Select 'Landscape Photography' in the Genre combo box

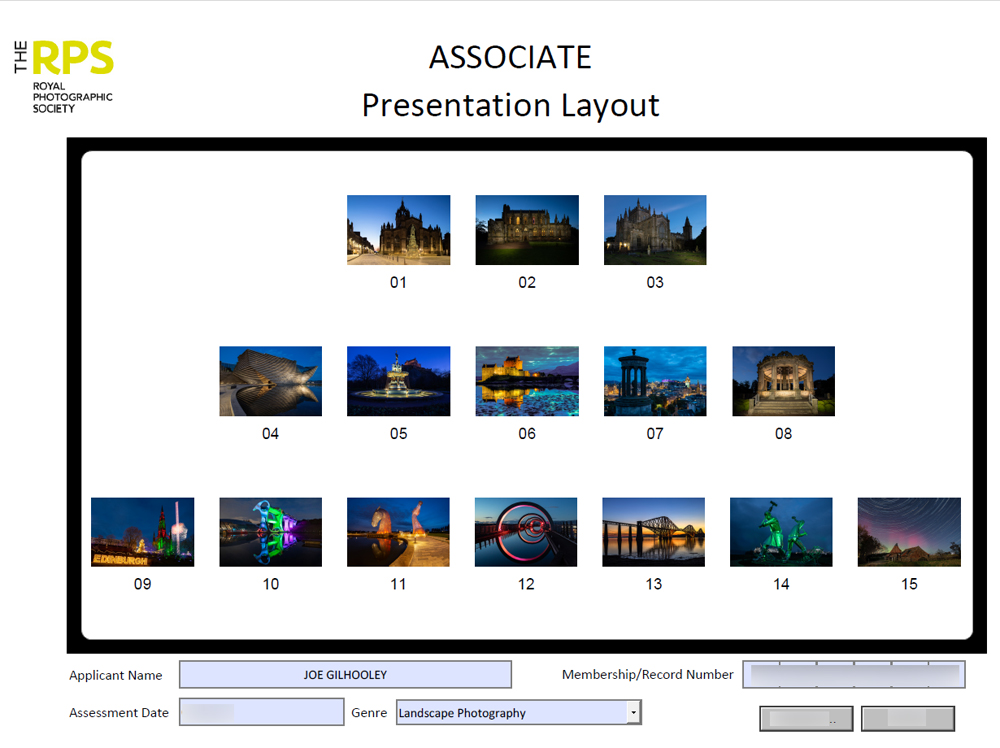pos(510,712)
